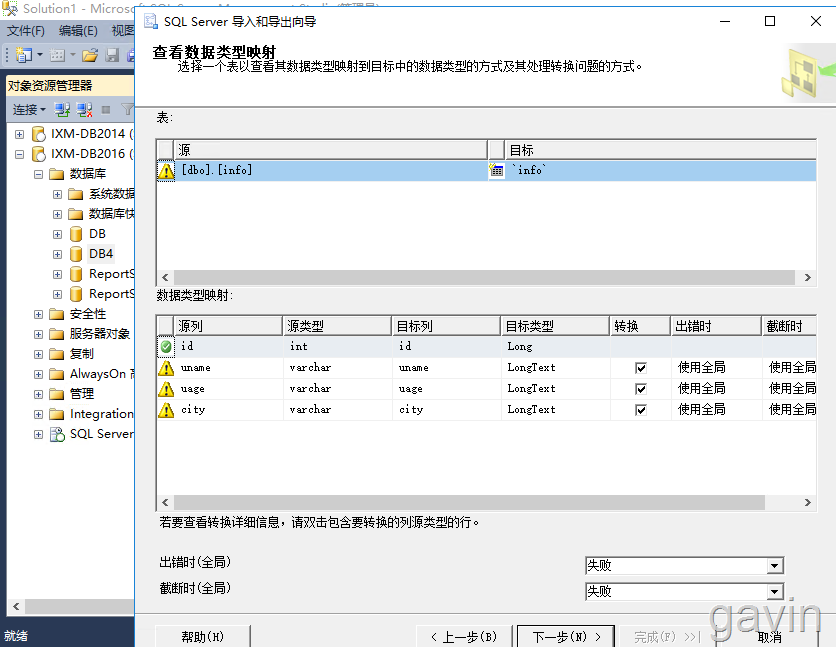Click the 取消 button
836x647 pixels.
(769, 636)
